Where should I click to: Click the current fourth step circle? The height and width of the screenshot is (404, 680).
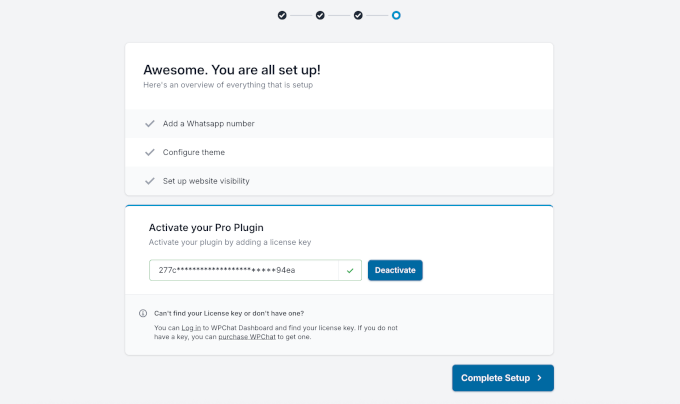click(396, 15)
